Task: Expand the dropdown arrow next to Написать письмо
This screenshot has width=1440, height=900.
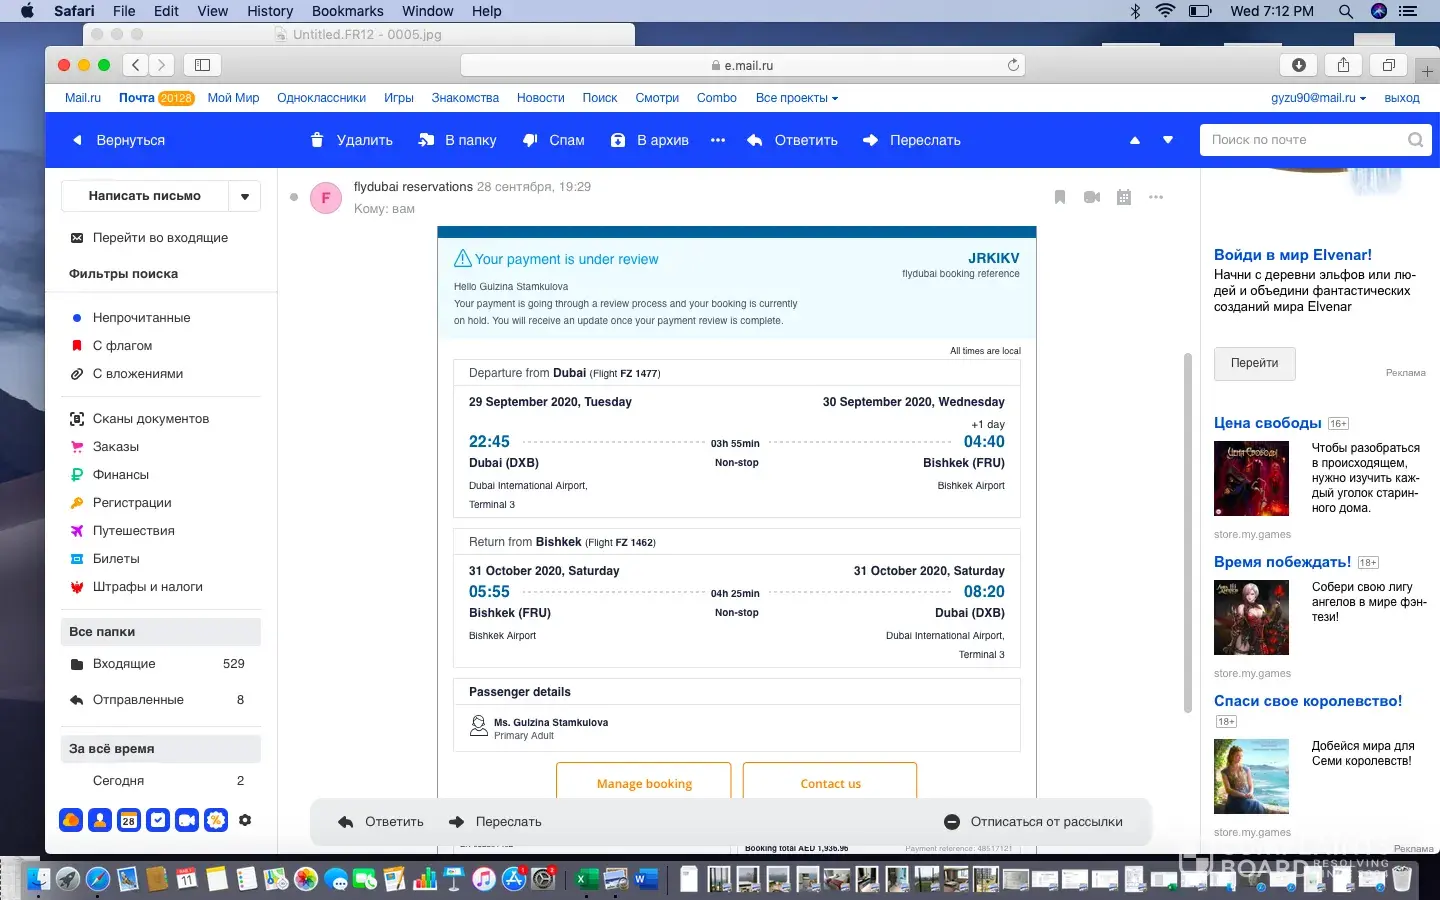Action: 245,196
